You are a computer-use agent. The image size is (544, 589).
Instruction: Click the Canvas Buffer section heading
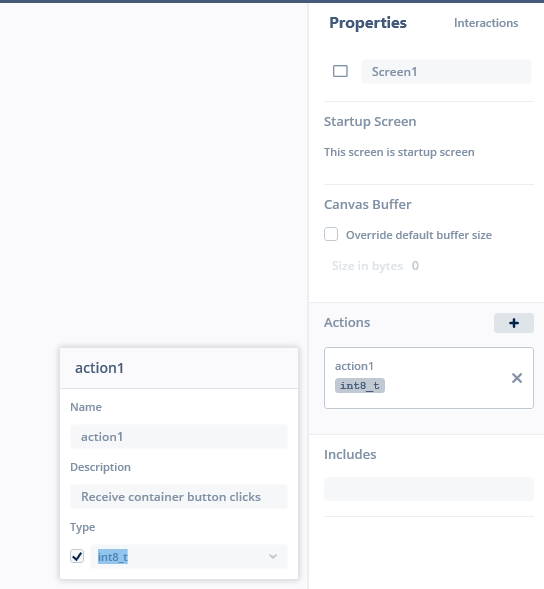tap(367, 204)
